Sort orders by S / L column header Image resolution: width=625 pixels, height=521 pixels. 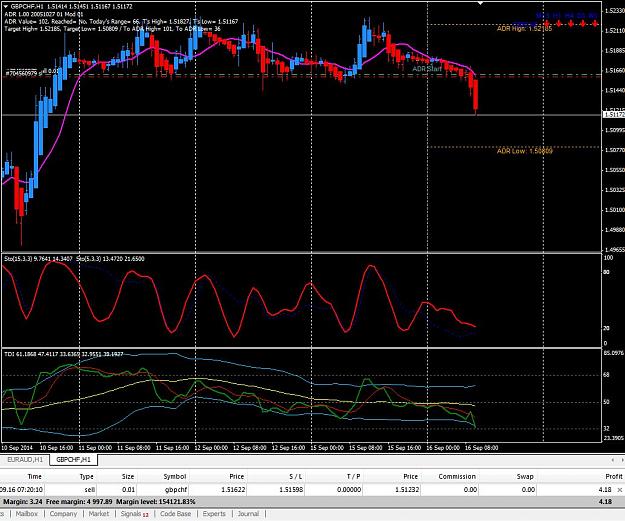pyautogui.click(x=295, y=476)
